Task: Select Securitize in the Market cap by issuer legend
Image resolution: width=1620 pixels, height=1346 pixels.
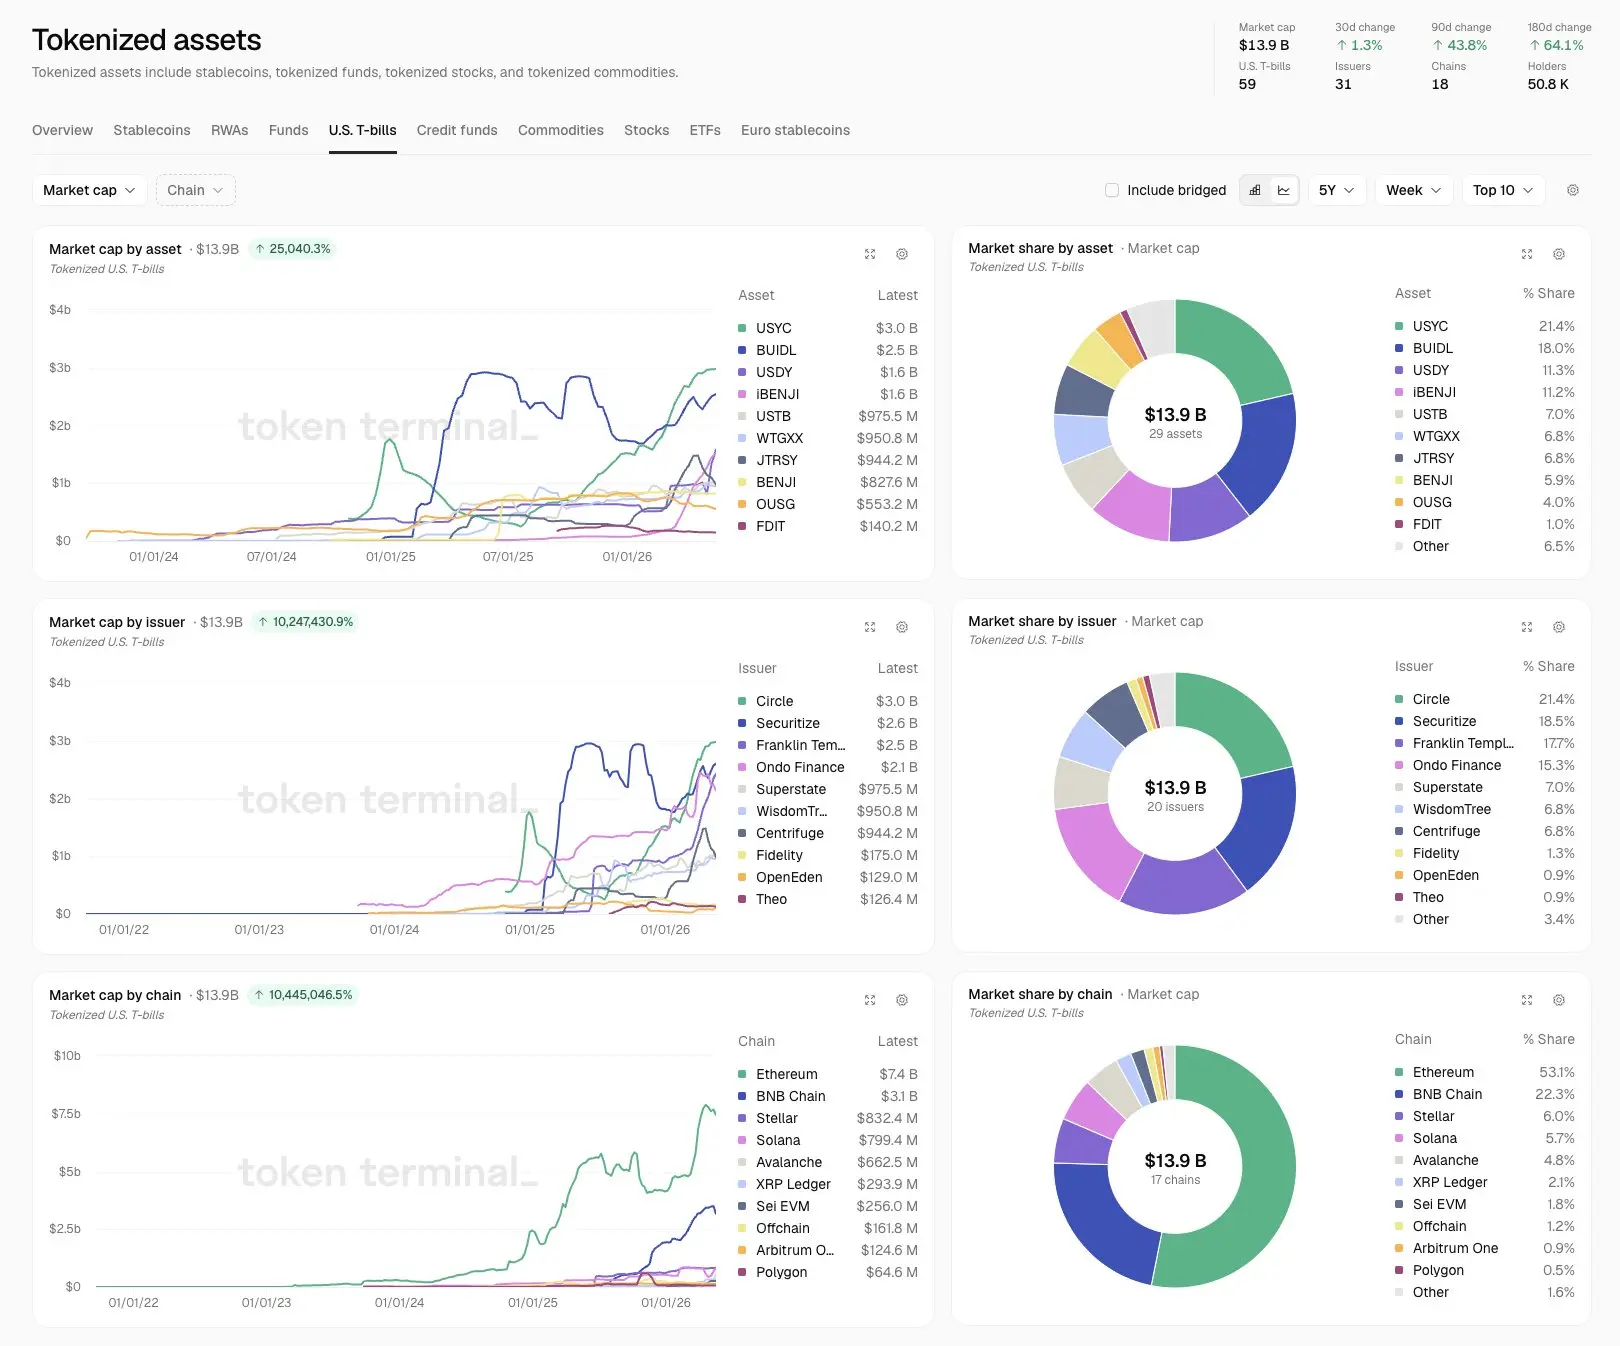Action: pos(788,723)
